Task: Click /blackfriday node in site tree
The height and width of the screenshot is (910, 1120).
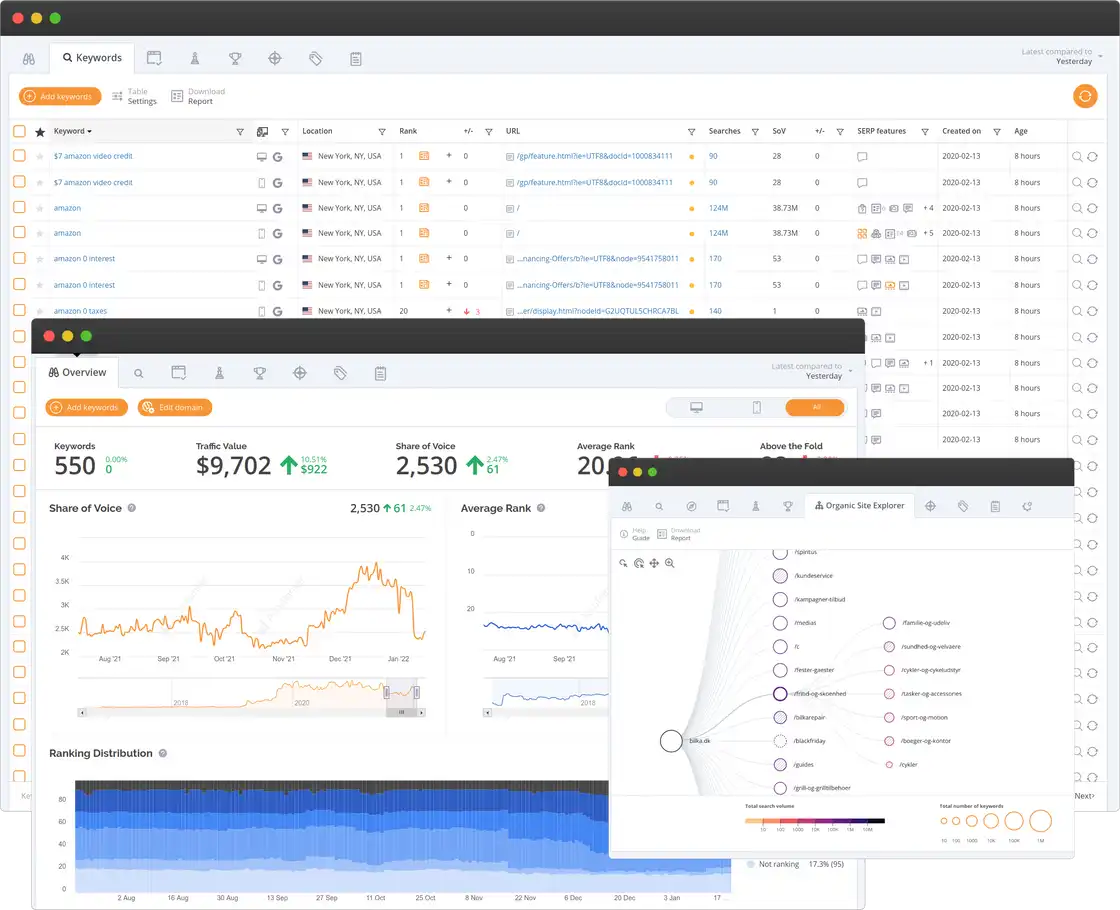Action: coord(780,741)
